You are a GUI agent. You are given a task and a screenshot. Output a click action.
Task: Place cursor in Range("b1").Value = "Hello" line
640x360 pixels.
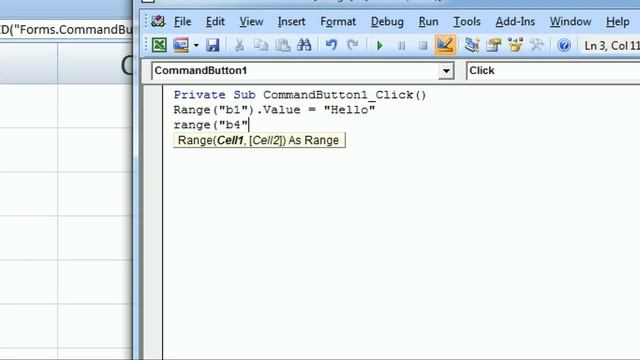click(x=274, y=110)
